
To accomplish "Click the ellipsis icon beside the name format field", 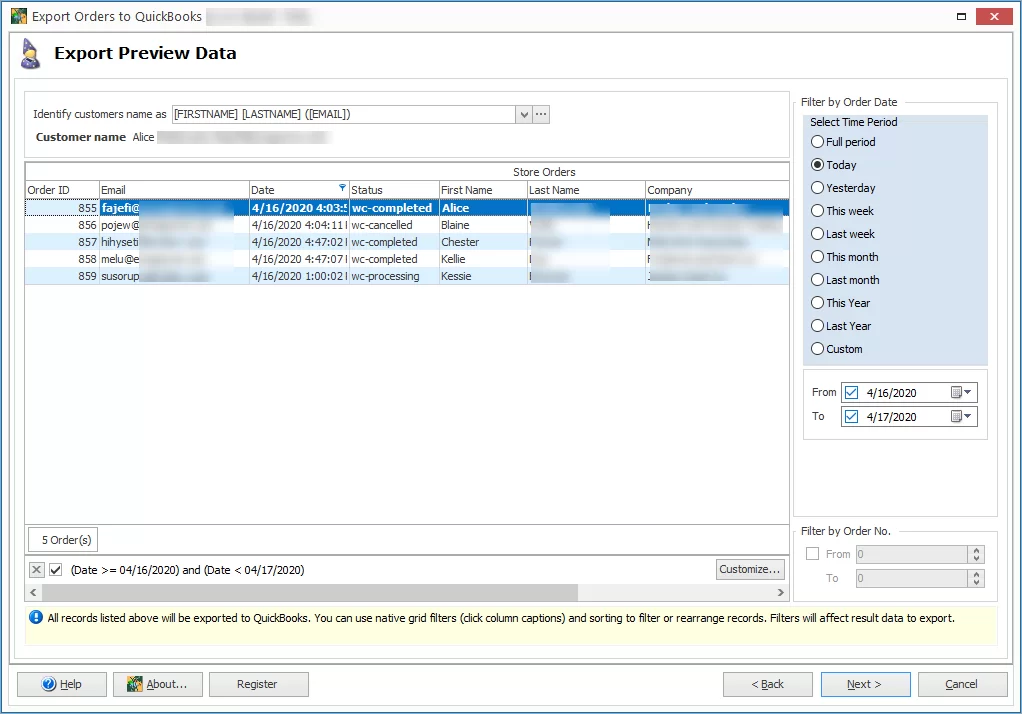I will pos(539,114).
